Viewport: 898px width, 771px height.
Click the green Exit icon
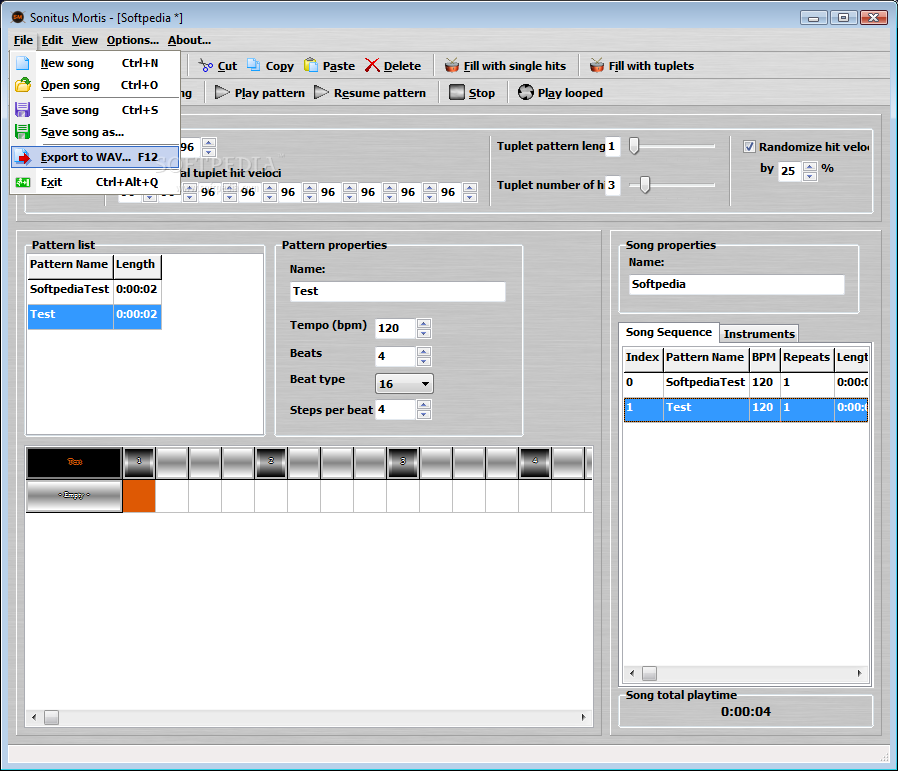tap(22, 182)
